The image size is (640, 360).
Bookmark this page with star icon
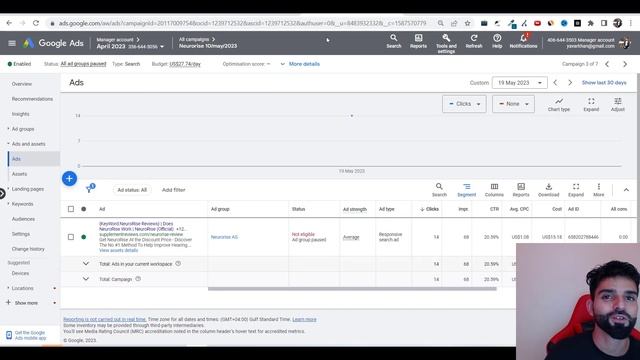pos(467,23)
